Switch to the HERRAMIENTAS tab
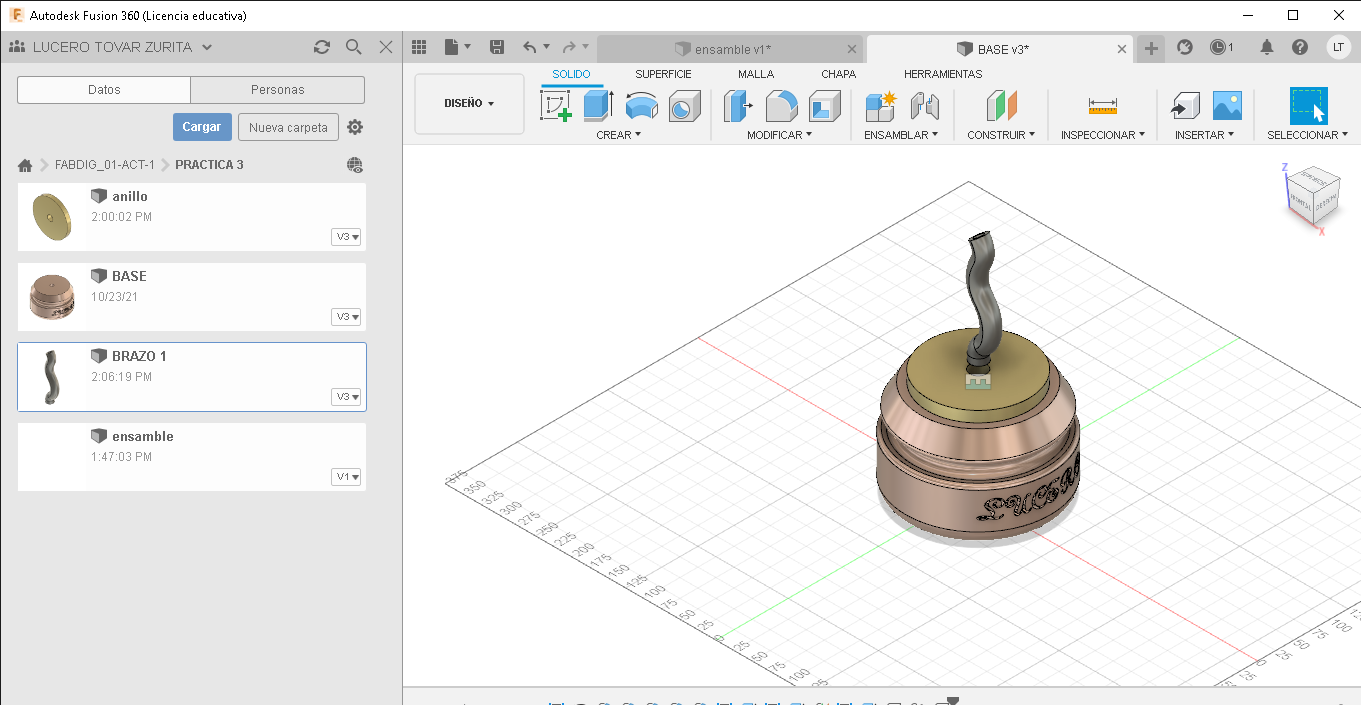Viewport: 1361px width, 705px height. pos(943,74)
